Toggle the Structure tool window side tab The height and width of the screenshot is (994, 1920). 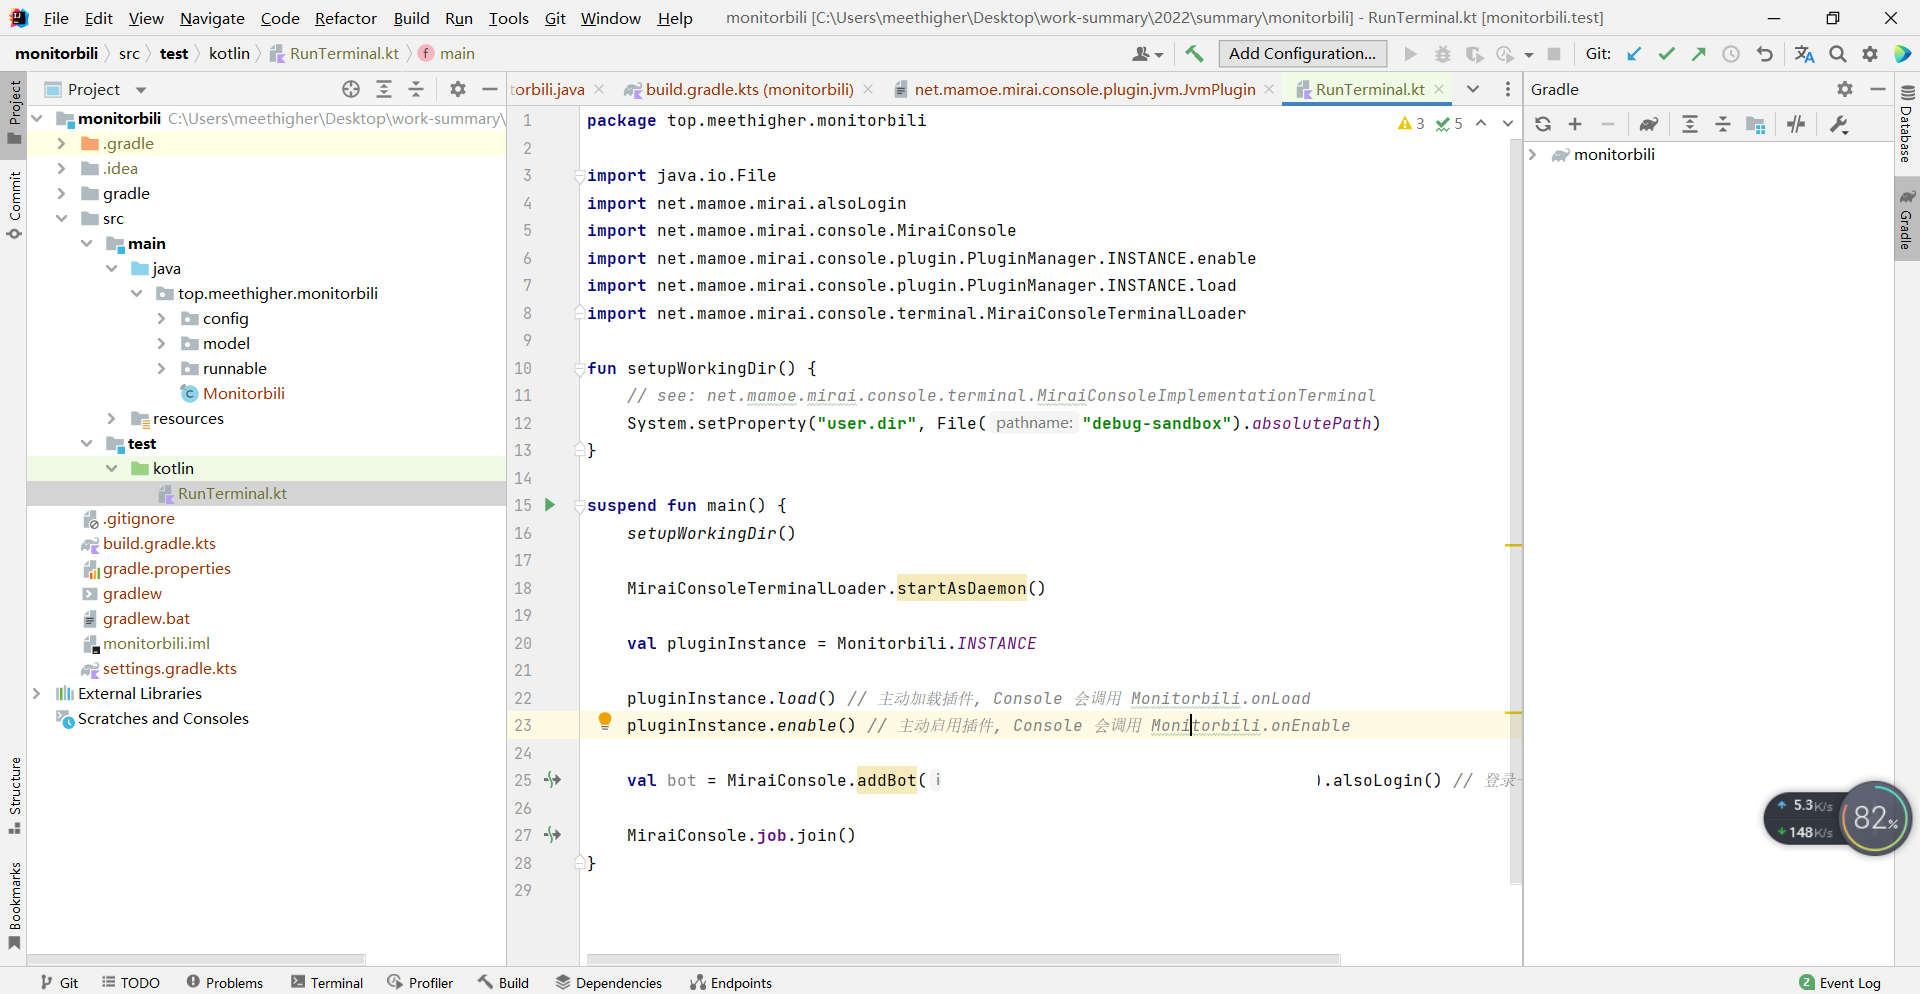point(14,795)
